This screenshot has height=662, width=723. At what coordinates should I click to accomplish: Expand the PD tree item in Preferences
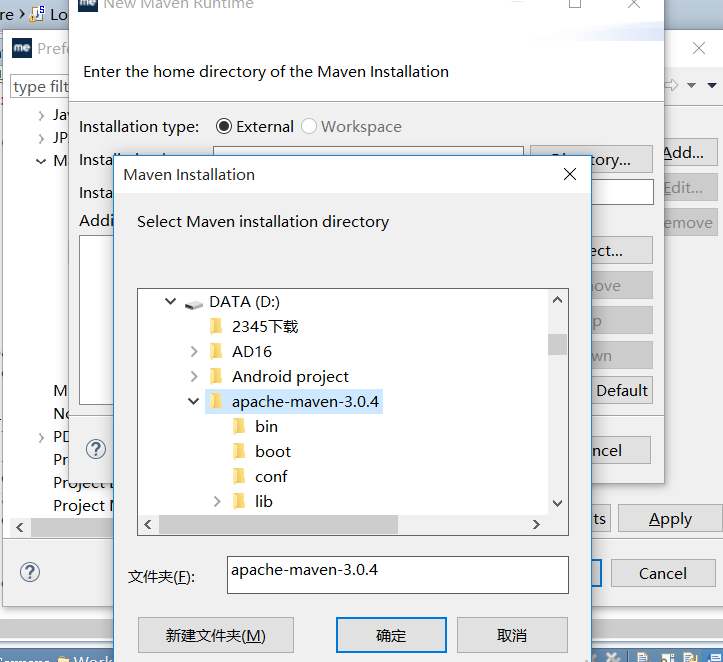(x=41, y=437)
